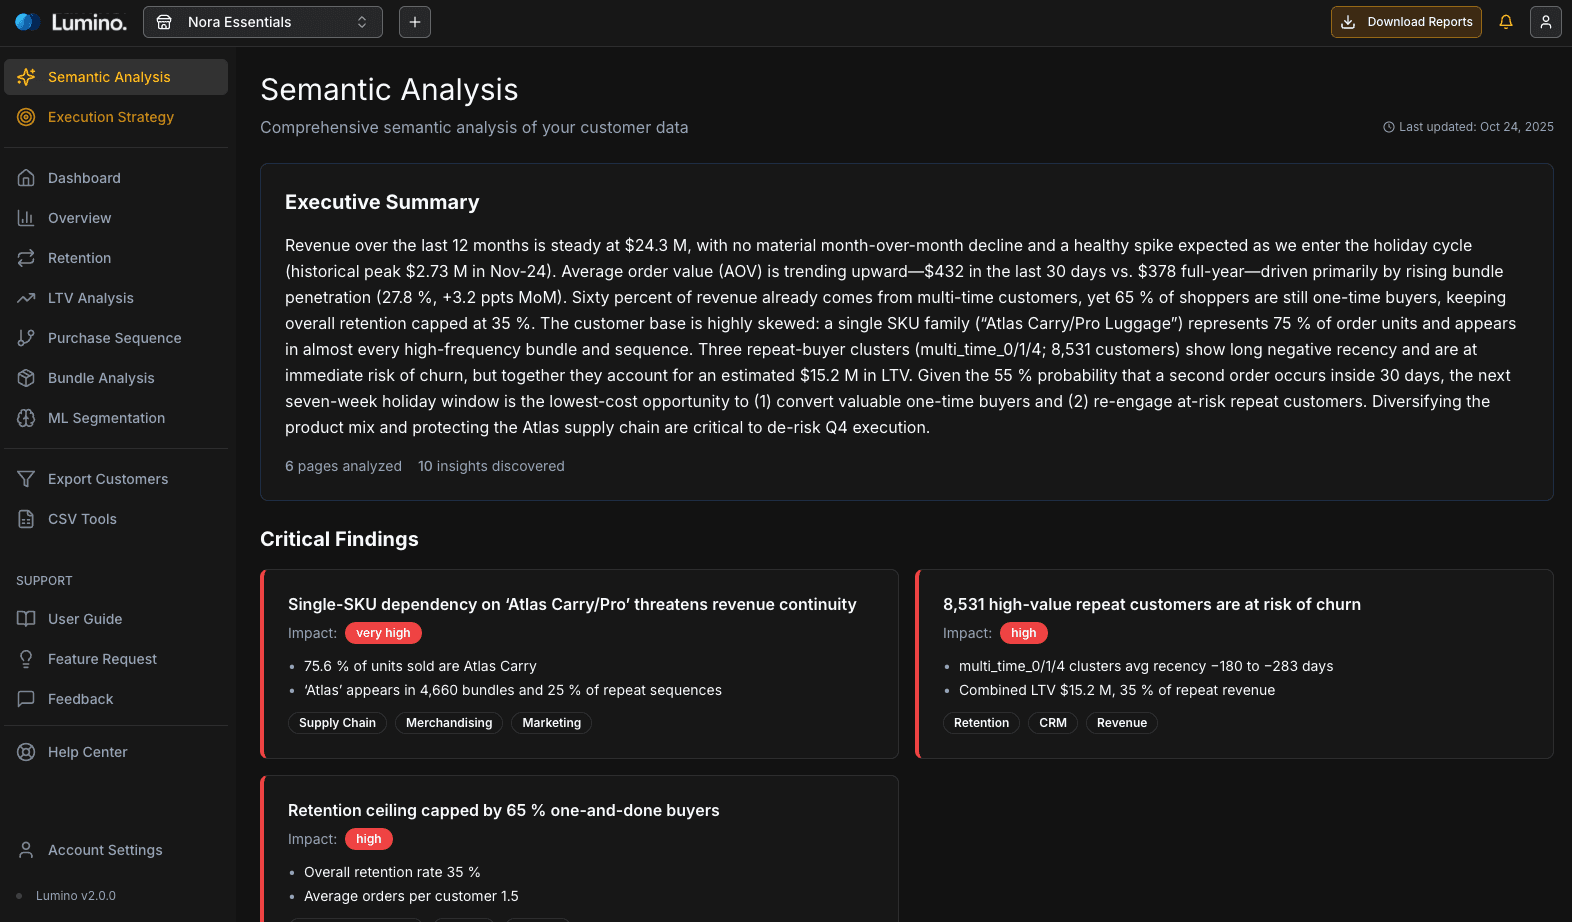Click the Export Customers funnel icon

[27, 479]
